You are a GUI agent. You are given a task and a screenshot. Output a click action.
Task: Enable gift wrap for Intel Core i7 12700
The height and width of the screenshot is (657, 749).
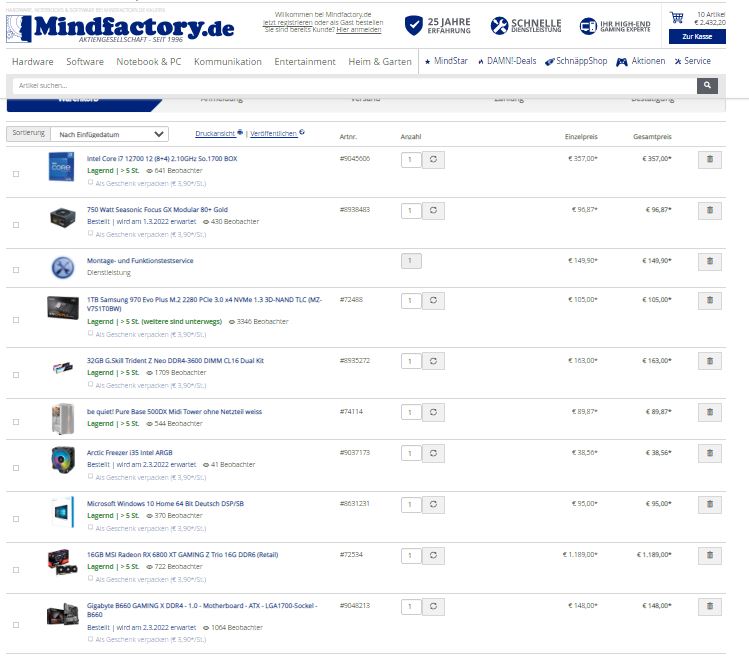(90, 183)
